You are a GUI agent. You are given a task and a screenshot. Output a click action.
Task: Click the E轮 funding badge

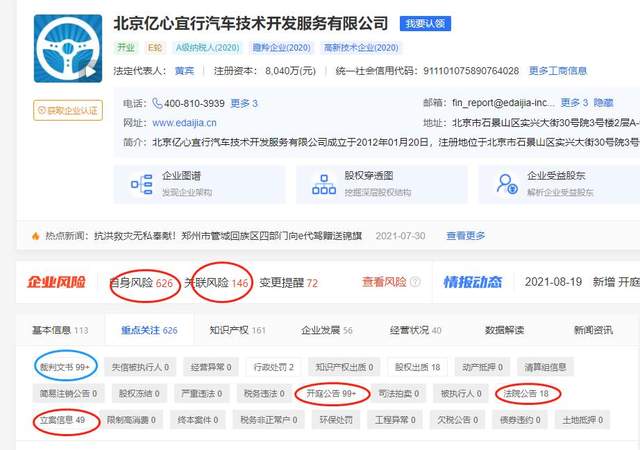pos(155,48)
